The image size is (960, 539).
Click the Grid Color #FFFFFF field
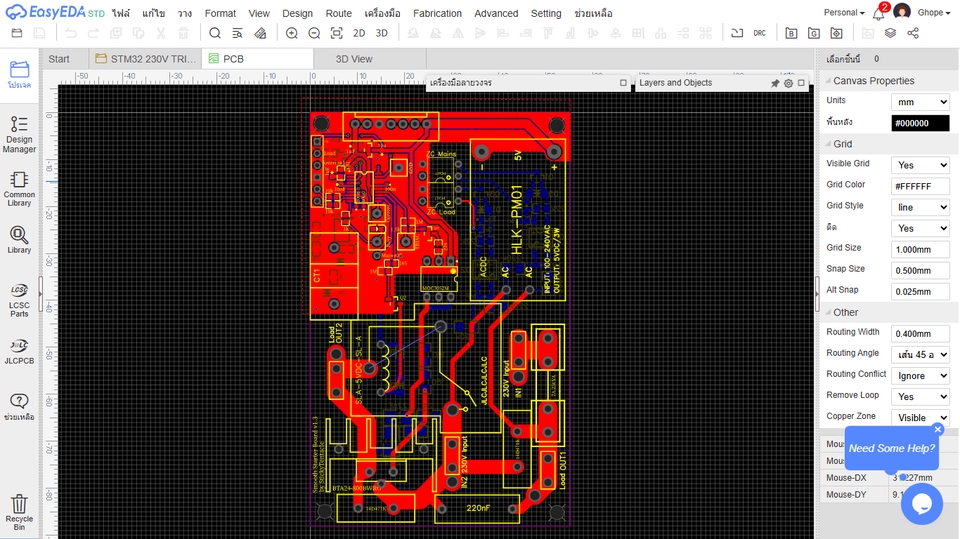(x=920, y=186)
